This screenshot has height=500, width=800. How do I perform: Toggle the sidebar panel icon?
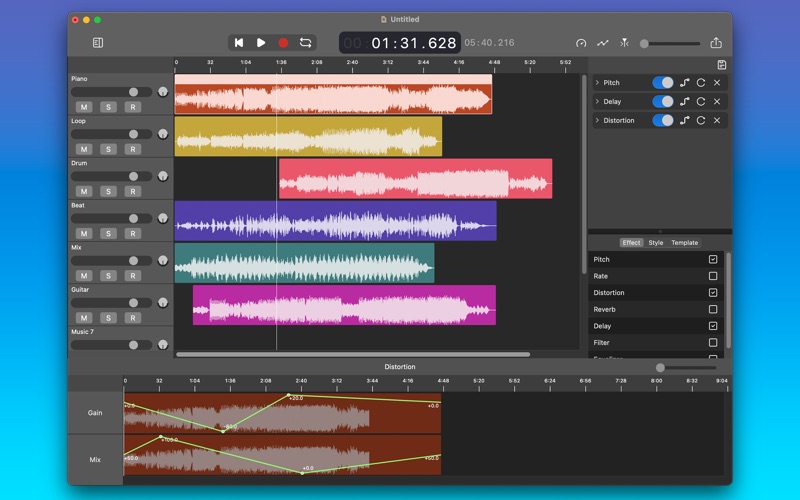(x=98, y=43)
